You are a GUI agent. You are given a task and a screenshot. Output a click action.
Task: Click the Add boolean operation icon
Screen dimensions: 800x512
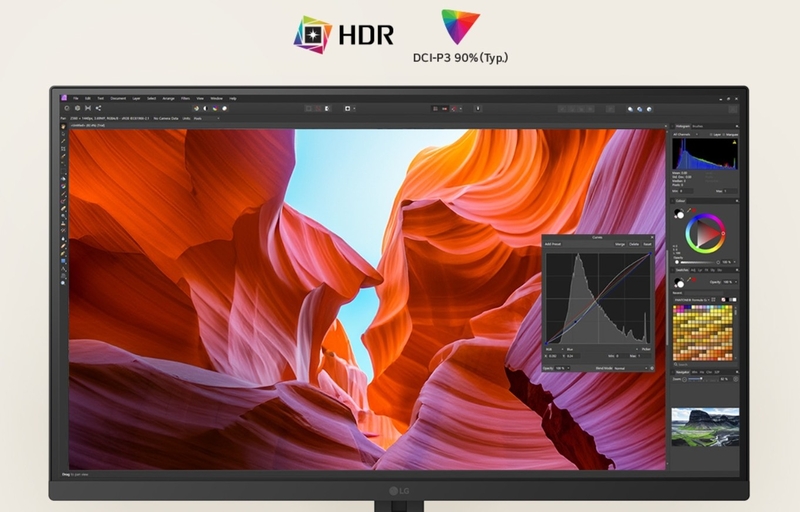coord(630,109)
